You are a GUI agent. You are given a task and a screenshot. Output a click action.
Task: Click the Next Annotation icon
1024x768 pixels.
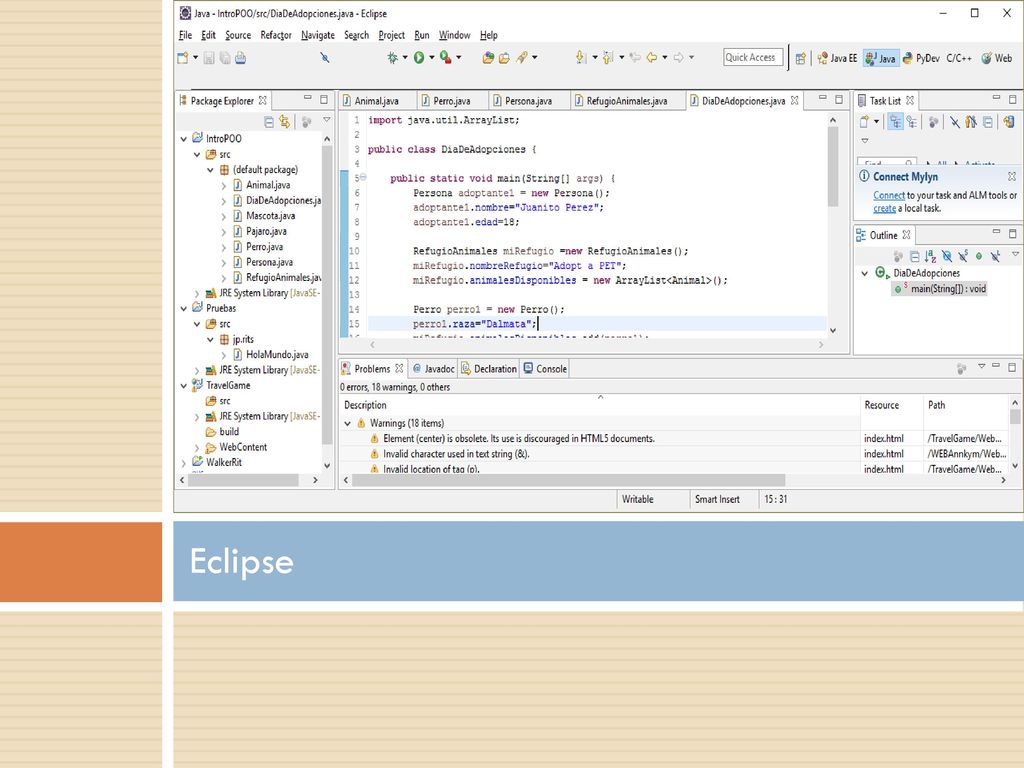[x=580, y=57]
